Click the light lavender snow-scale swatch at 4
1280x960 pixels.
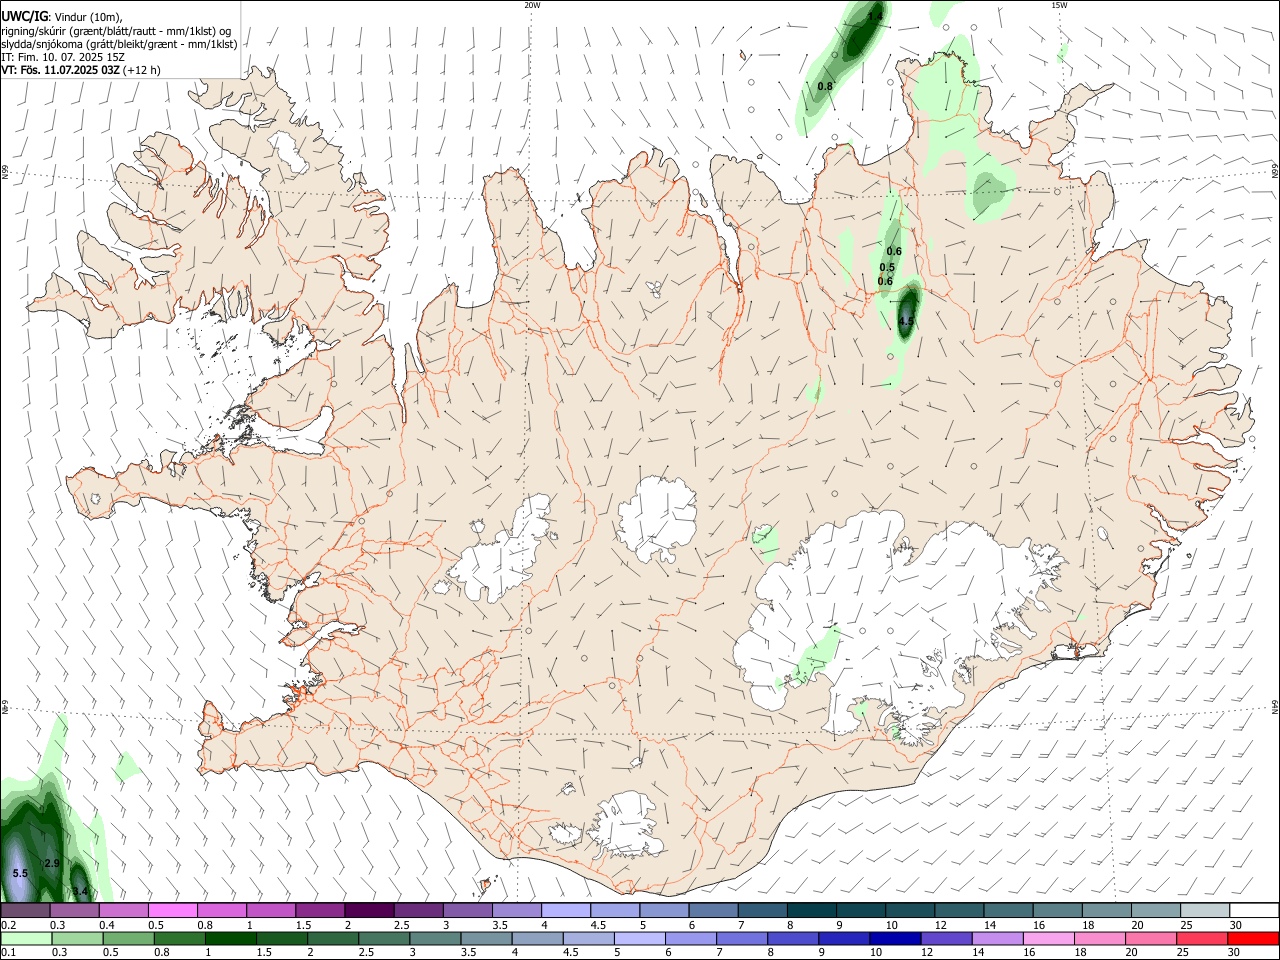(564, 911)
